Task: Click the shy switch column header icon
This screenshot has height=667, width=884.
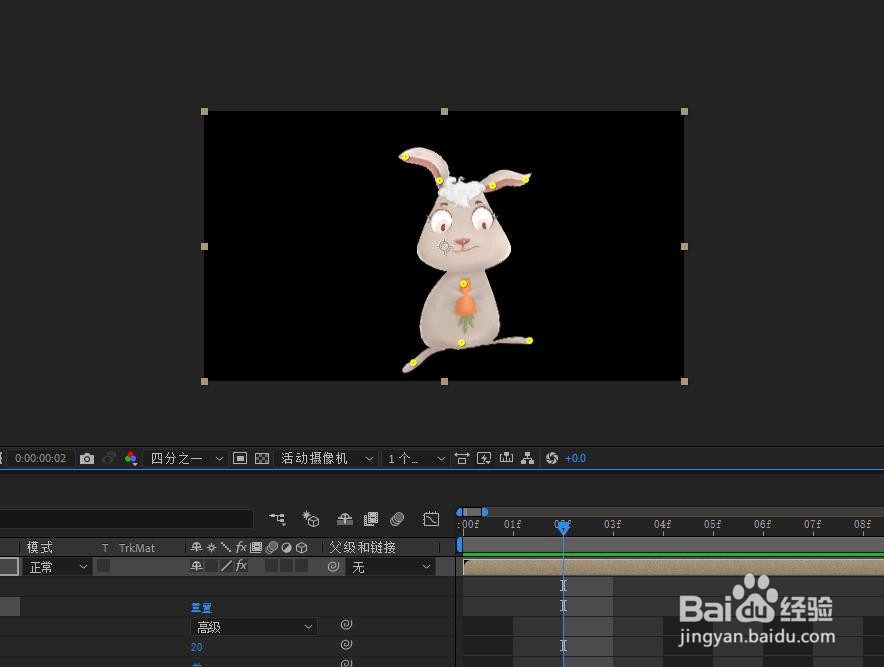Action: click(x=196, y=547)
